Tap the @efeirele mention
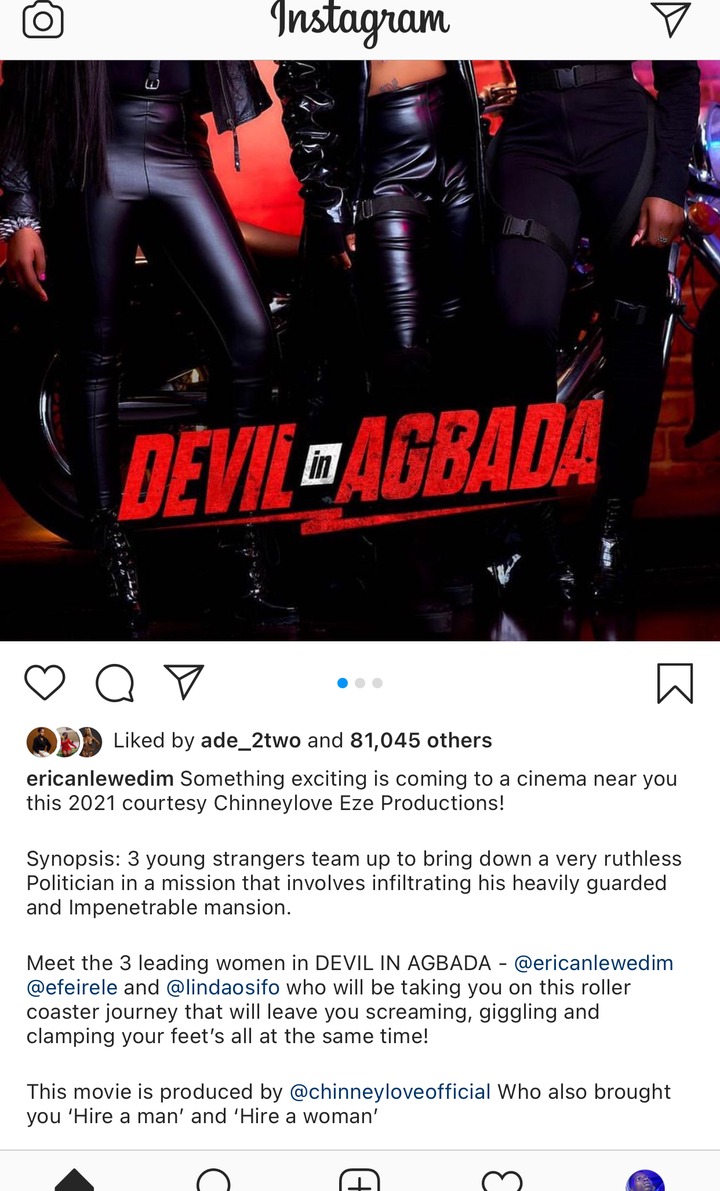Image resolution: width=720 pixels, height=1191 pixels. (72, 987)
